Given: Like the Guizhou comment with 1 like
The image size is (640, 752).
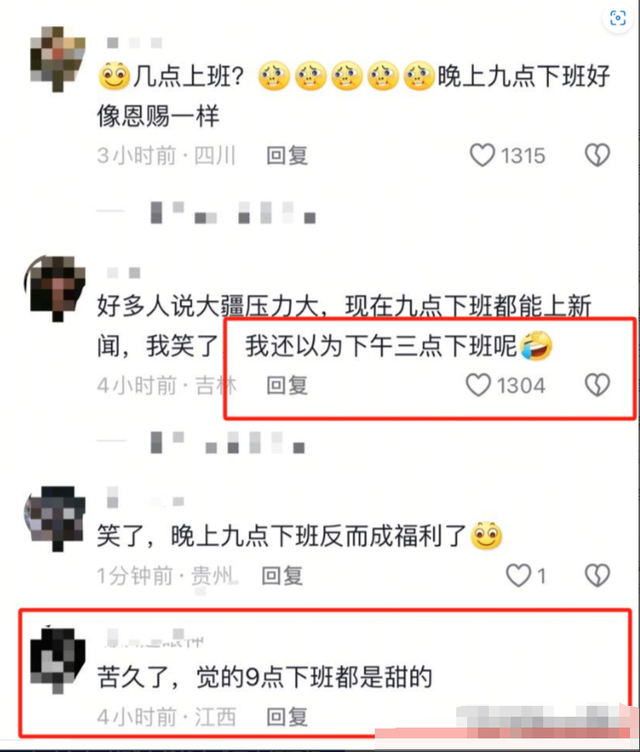Looking at the screenshot, I should tap(519, 575).
